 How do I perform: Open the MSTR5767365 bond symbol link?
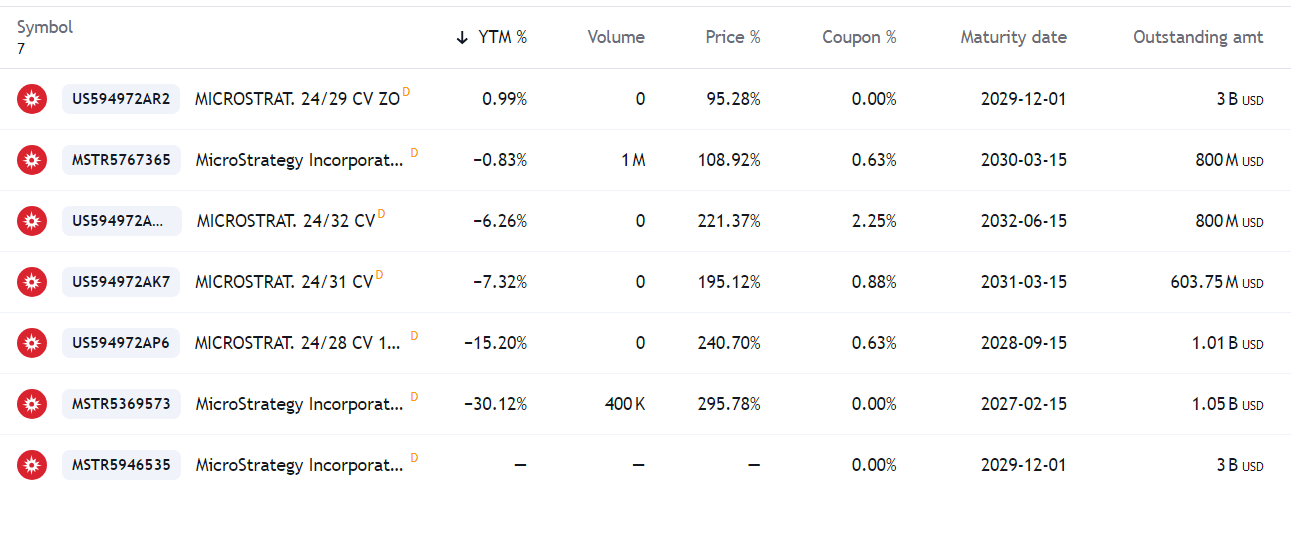121,160
